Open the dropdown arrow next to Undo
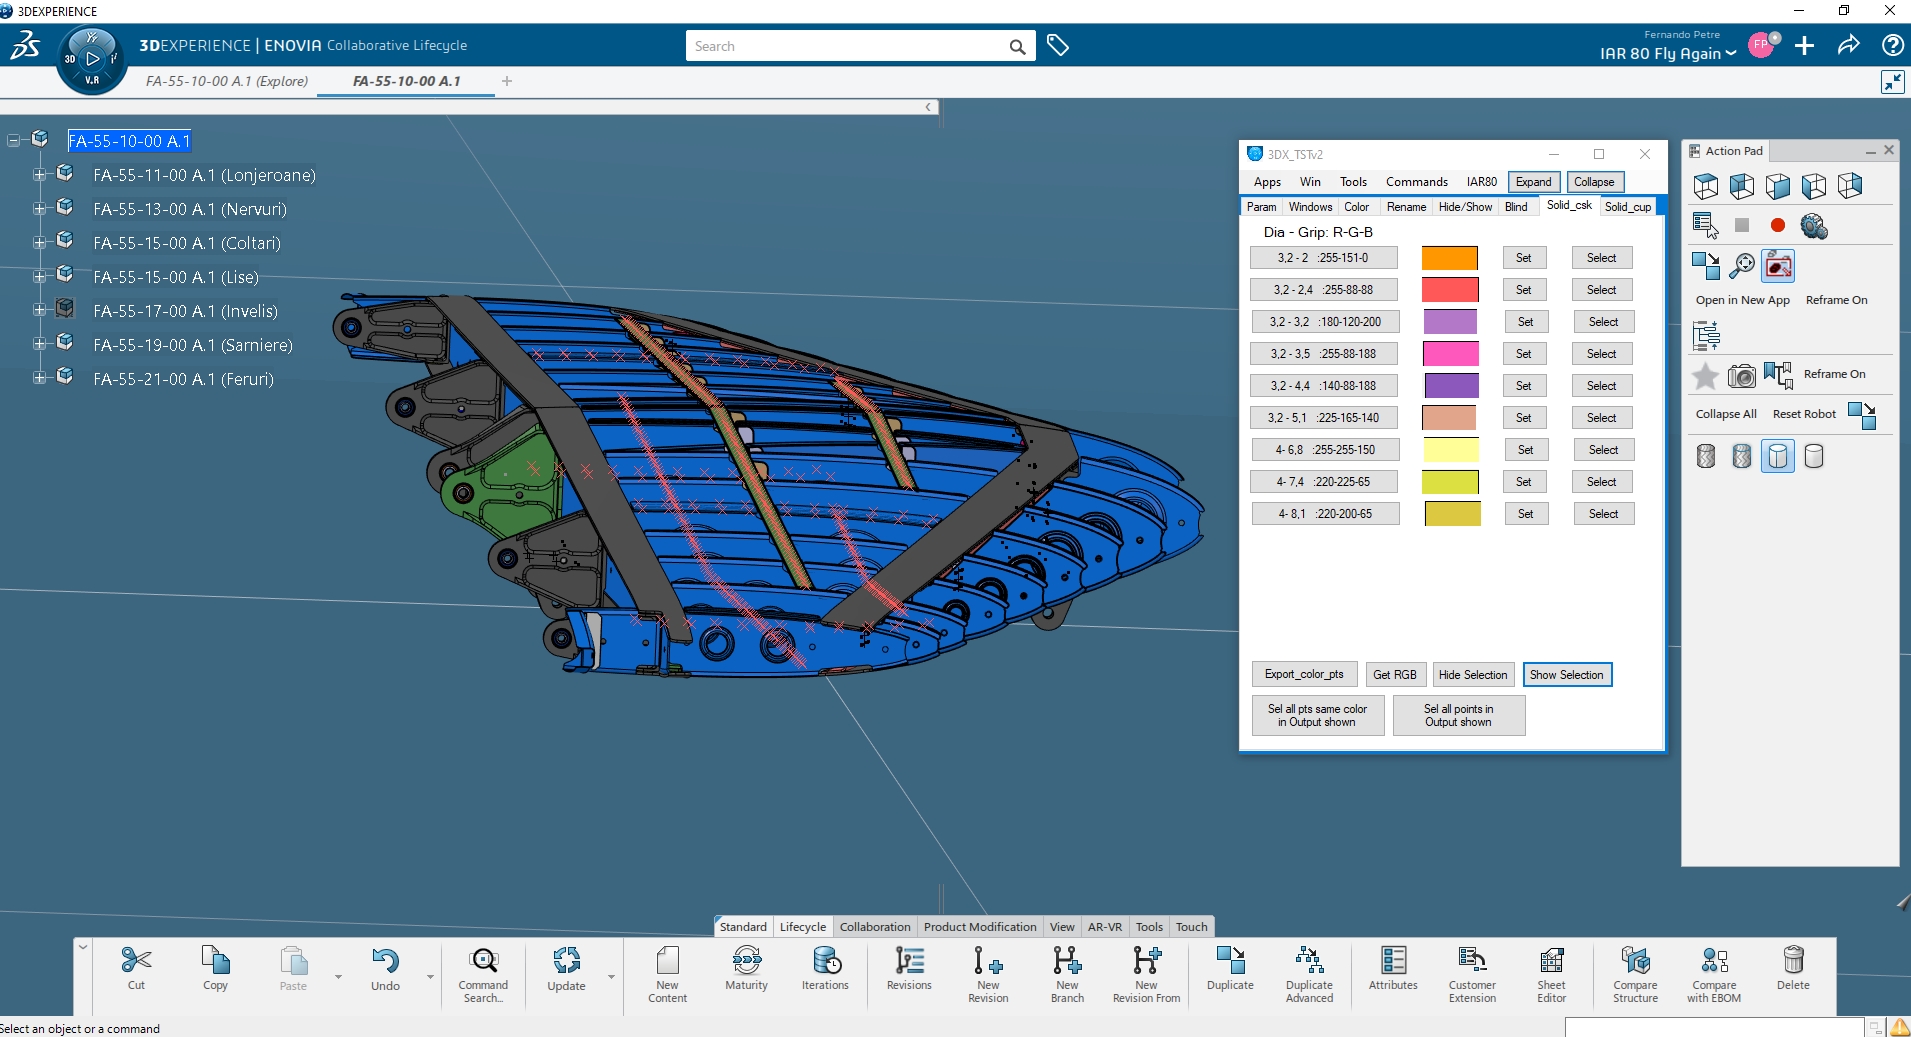Image resolution: width=1911 pixels, height=1037 pixels. [x=430, y=977]
